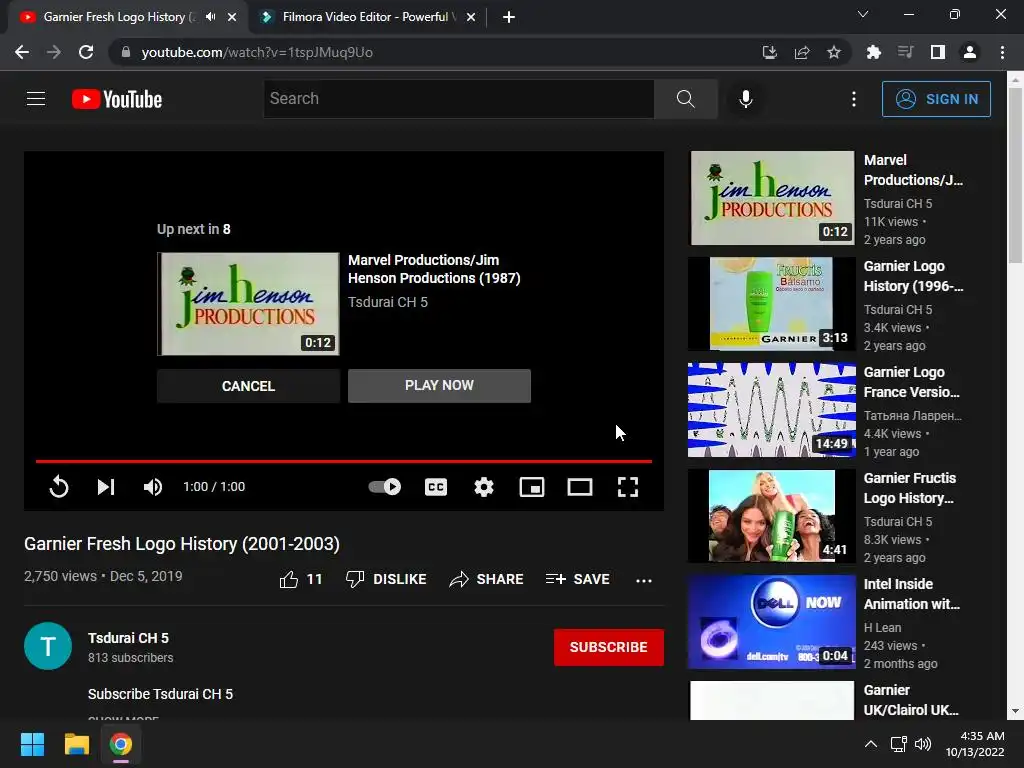The height and width of the screenshot is (768, 1024).
Task: Click PLAY NOW for next video
Action: [x=440, y=386]
